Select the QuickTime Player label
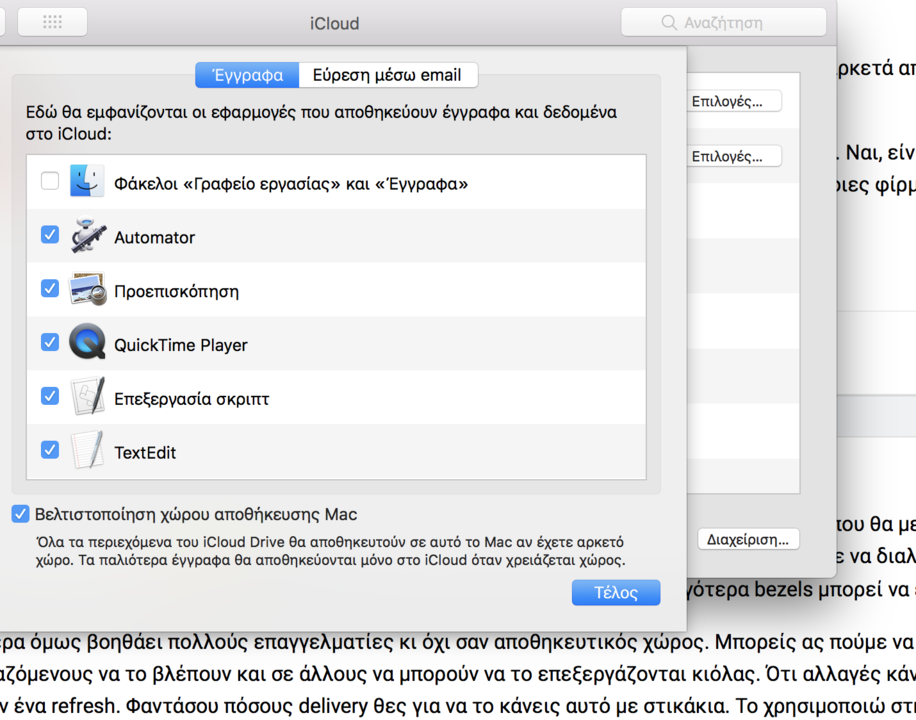 pyautogui.click(x=181, y=345)
